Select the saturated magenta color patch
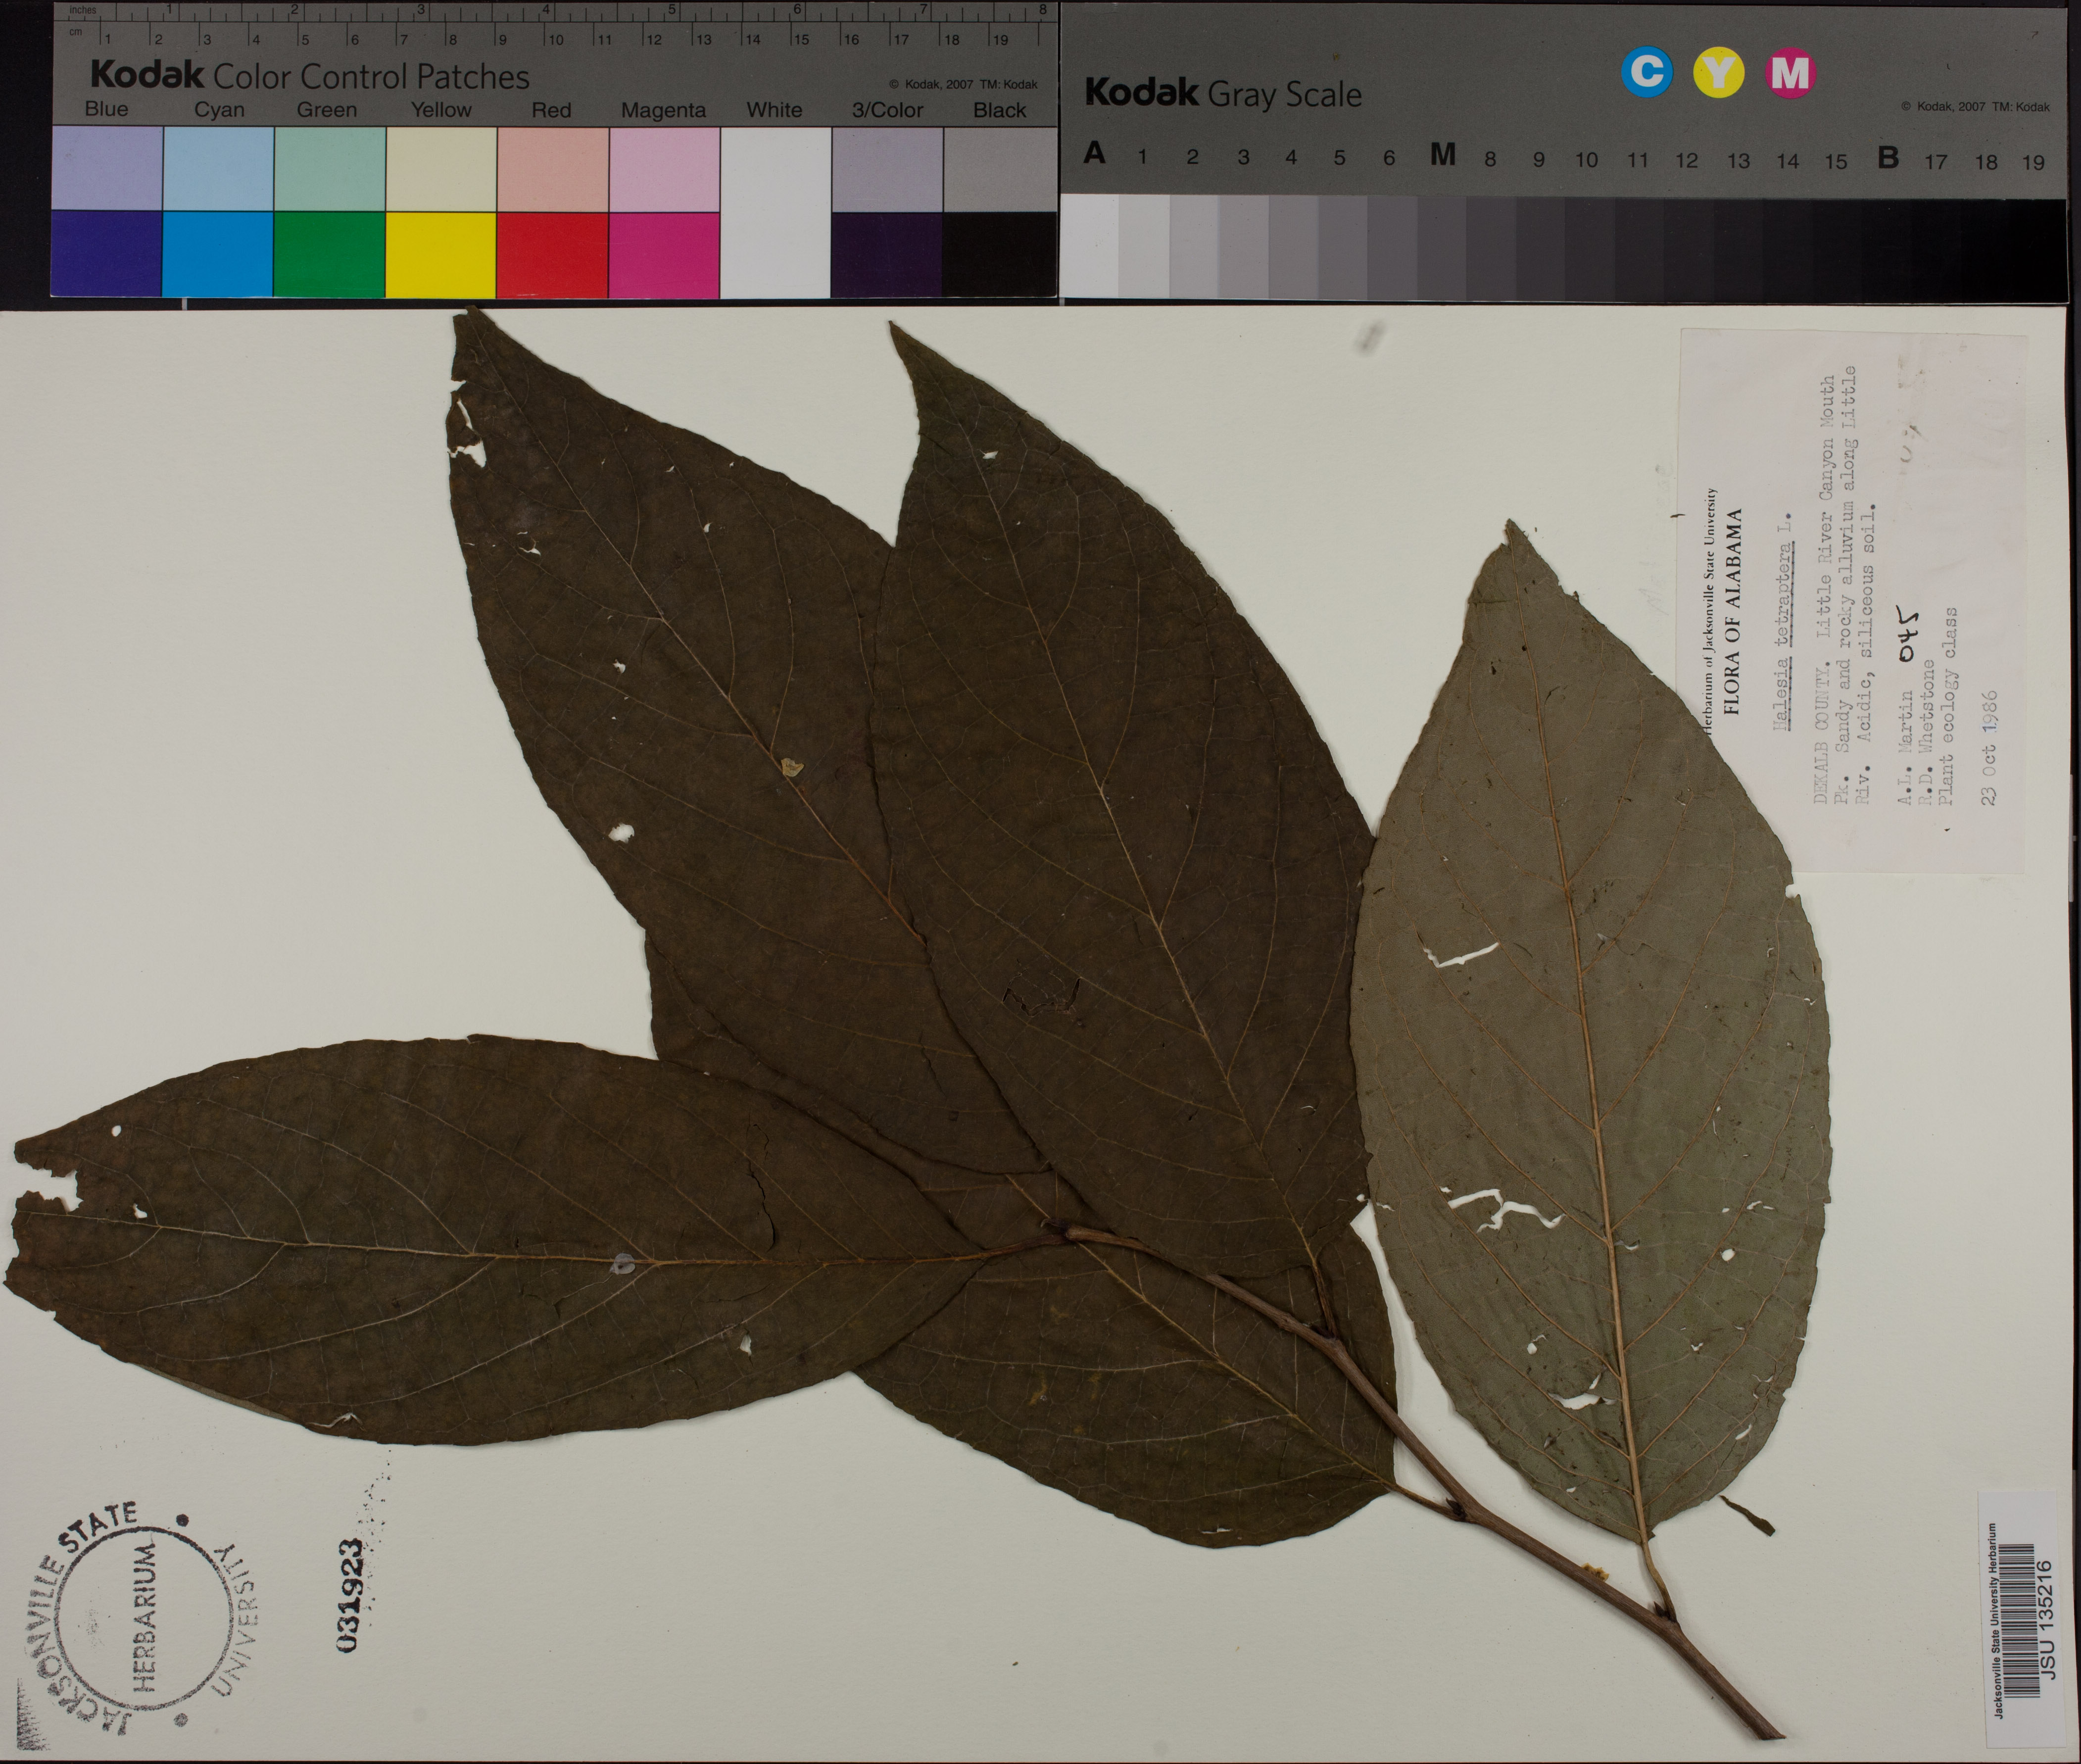Screen dimensions: 2081x1764 click(x=664, y=254)
